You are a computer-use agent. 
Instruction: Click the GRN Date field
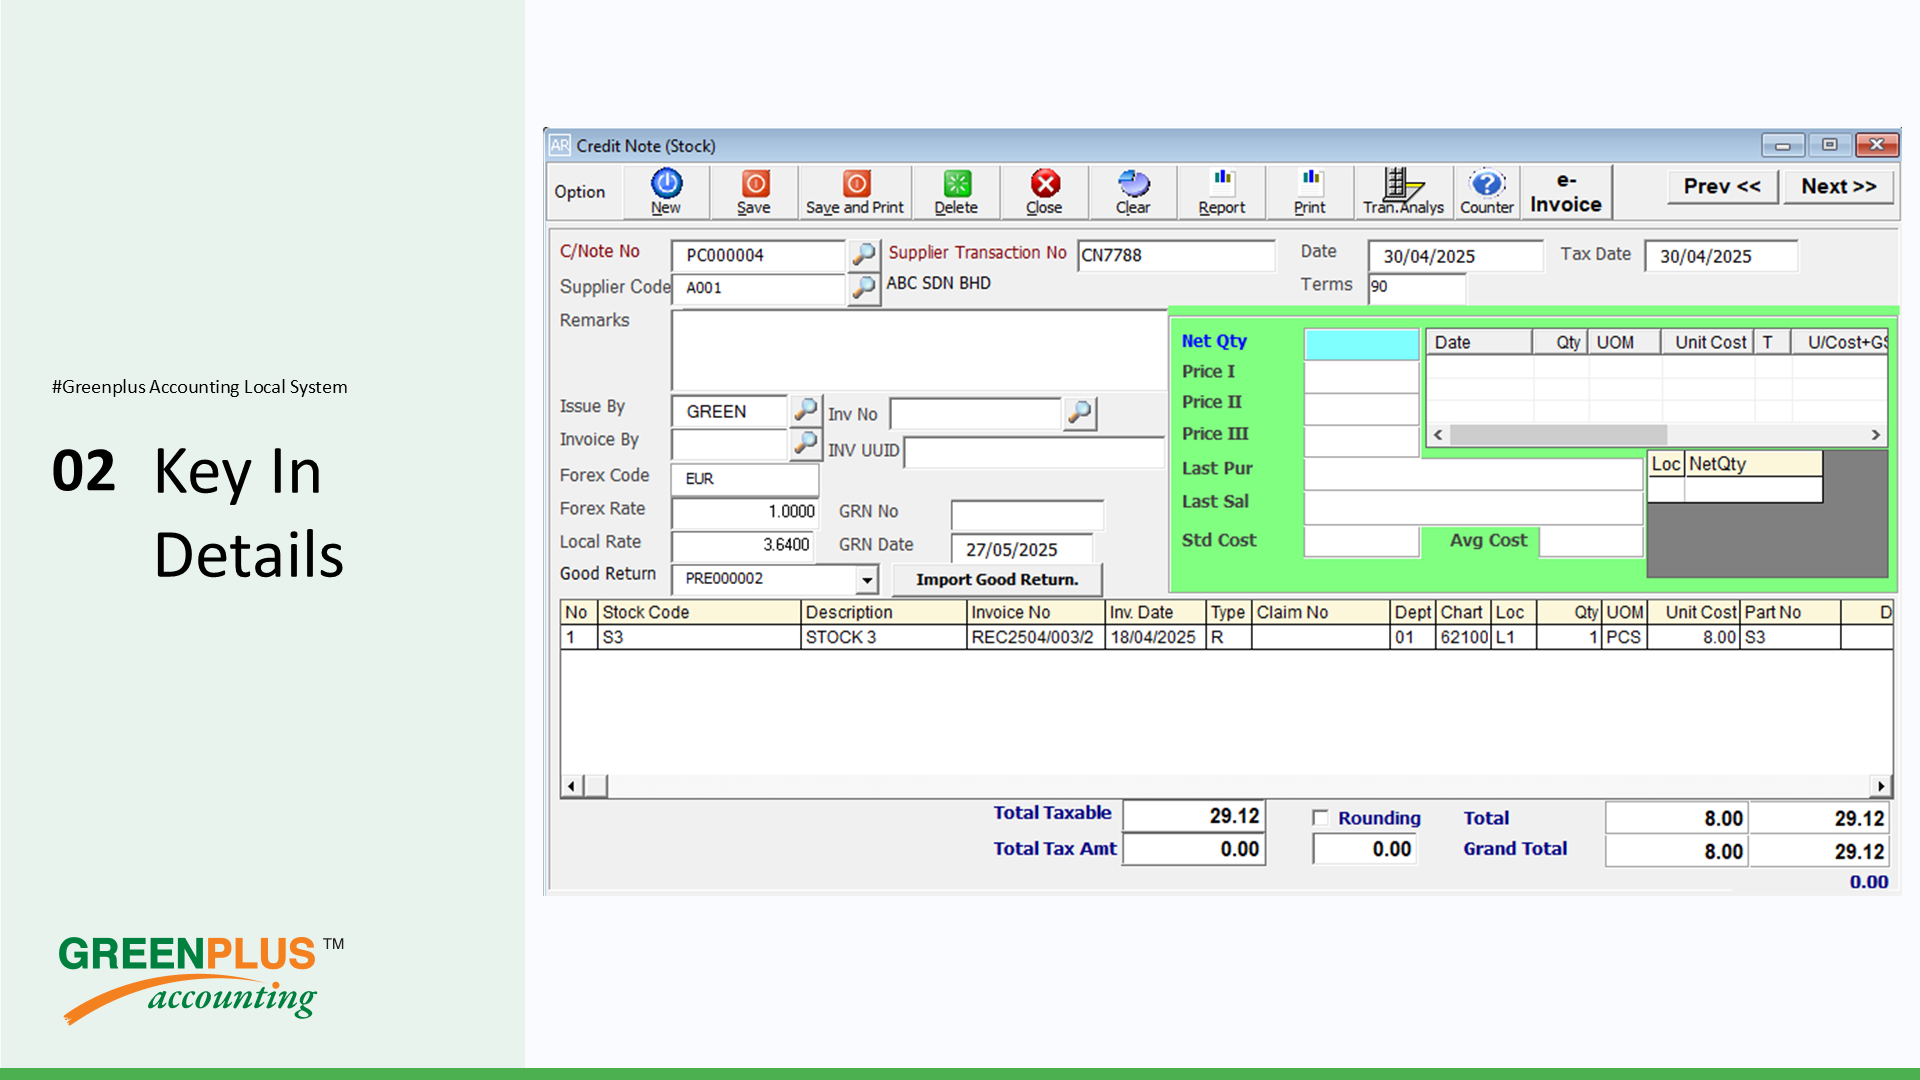click(x=1021, y=549)
